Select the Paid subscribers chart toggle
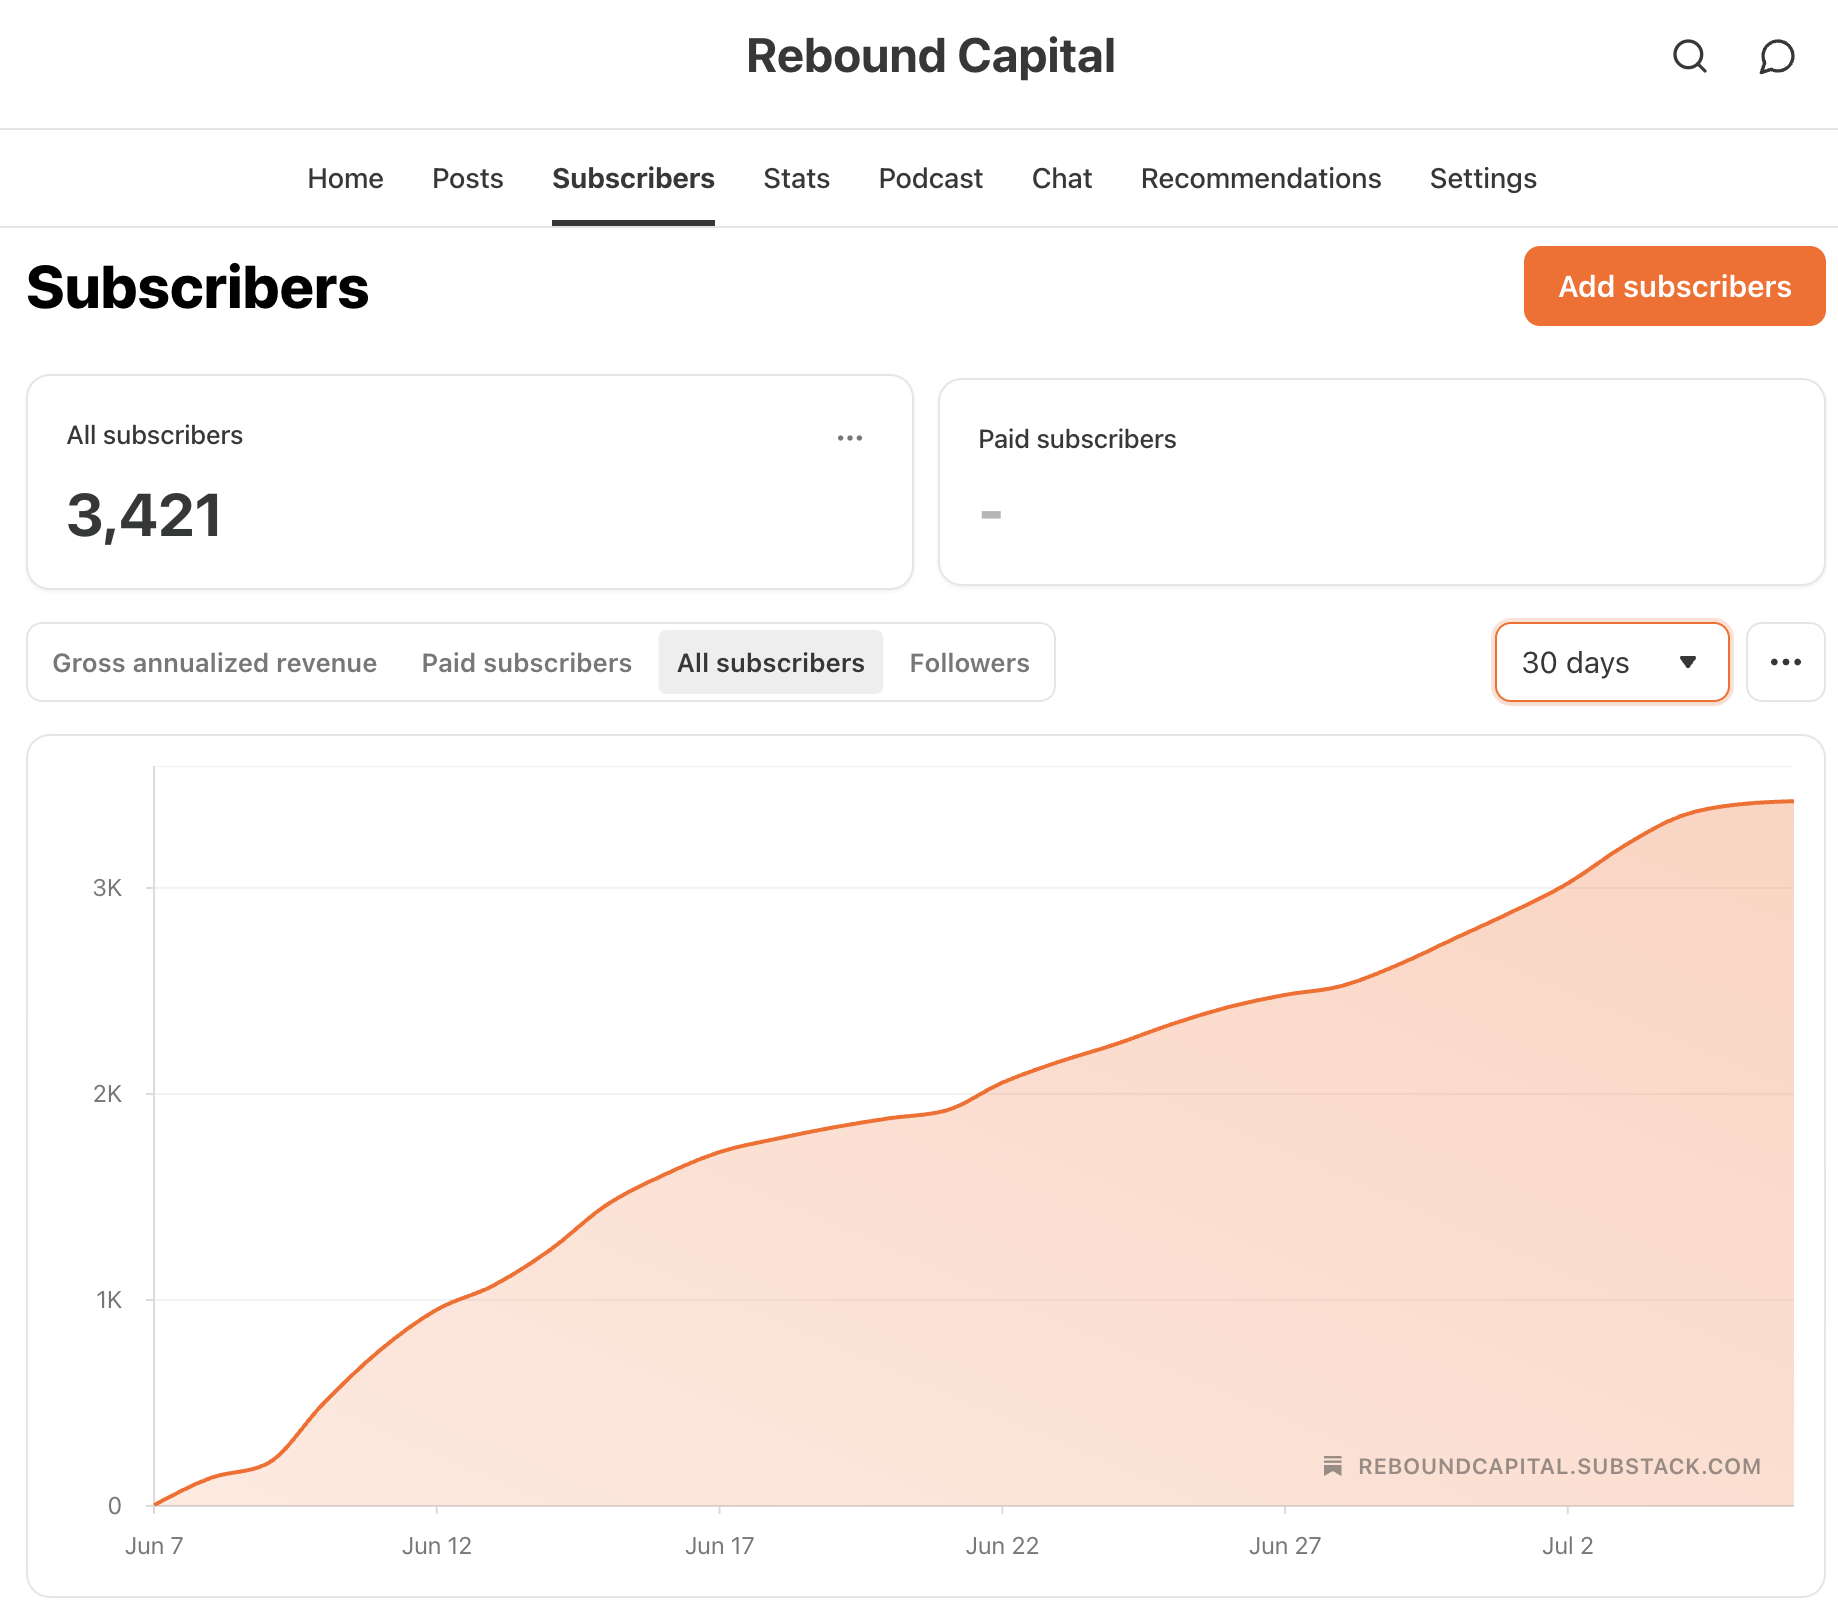 click(x=525, y=662)
